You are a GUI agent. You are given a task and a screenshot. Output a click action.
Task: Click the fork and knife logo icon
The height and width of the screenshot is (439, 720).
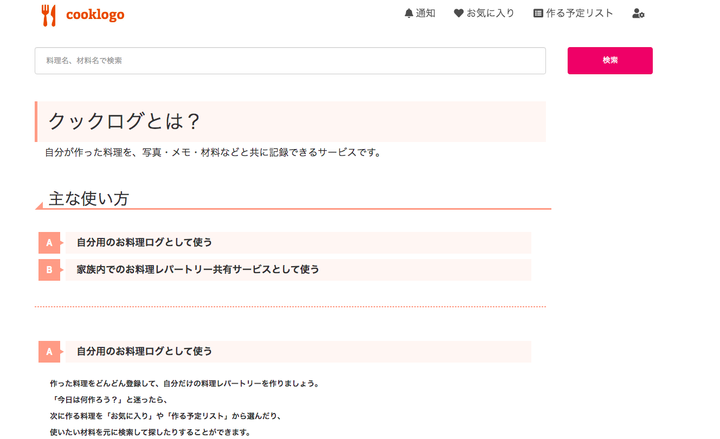49,15
